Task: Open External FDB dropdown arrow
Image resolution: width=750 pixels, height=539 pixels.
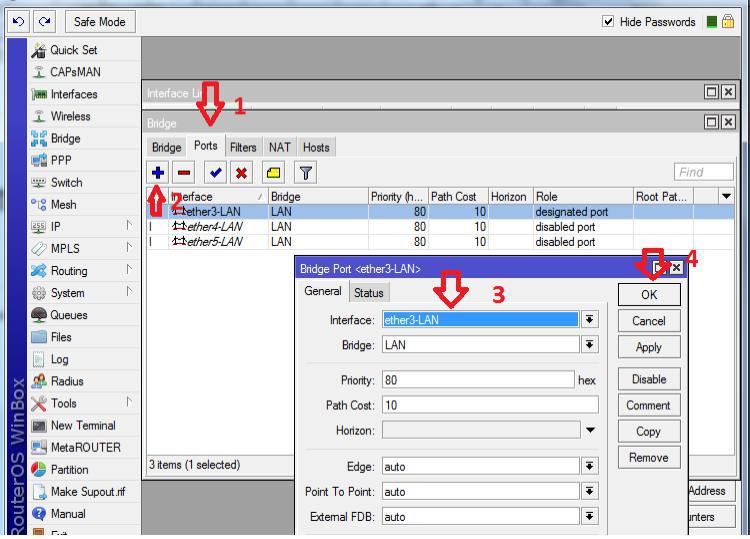Action: point(590,517)
